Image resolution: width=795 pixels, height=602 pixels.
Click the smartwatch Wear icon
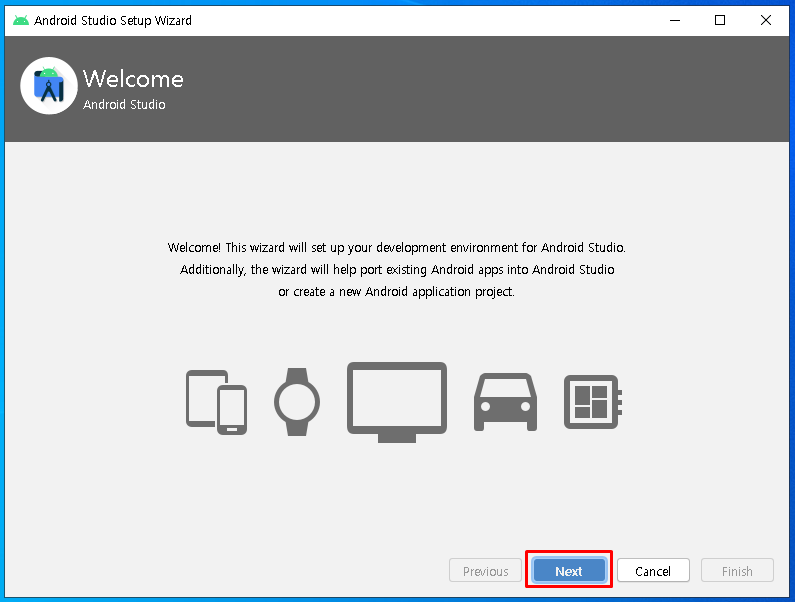(x=297, y=402)
